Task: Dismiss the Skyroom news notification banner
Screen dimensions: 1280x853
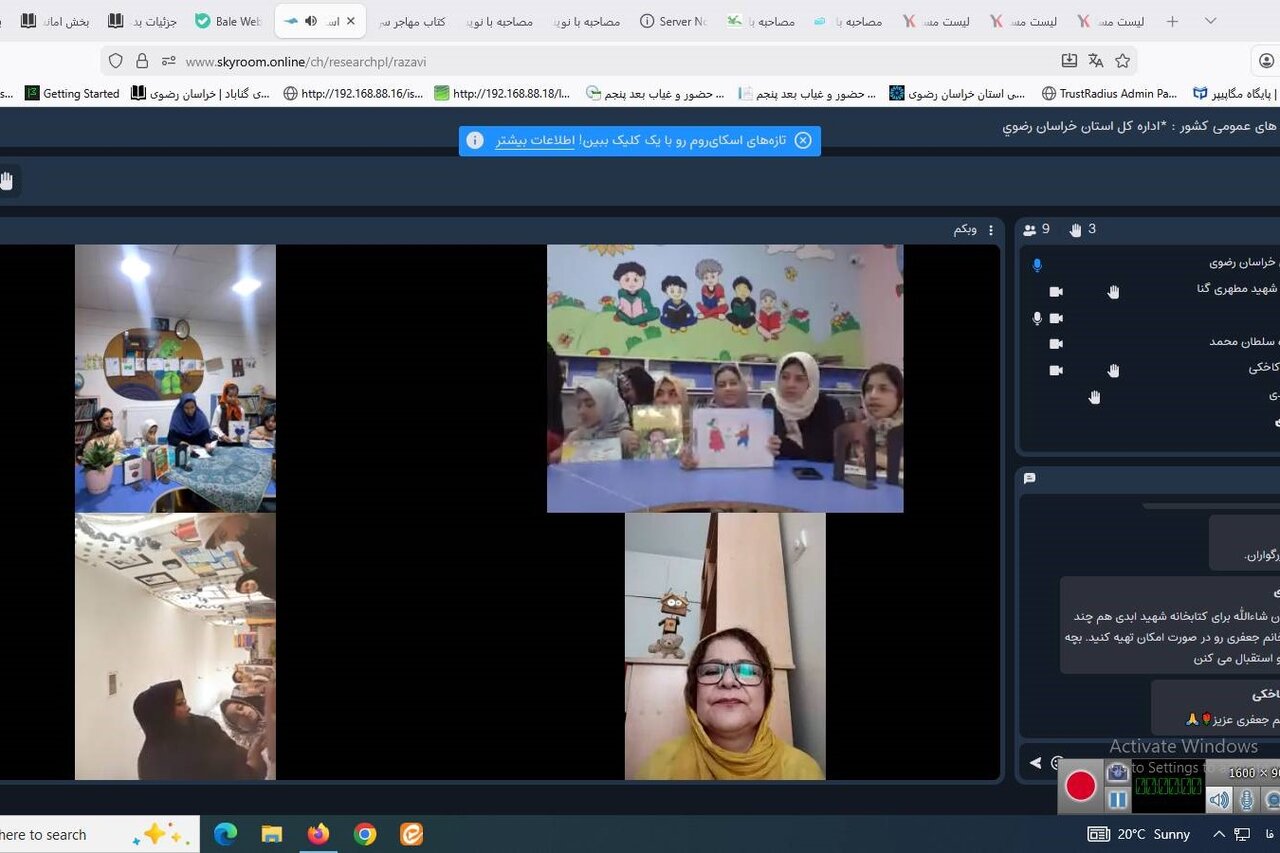Action: [x=803, y=141]
